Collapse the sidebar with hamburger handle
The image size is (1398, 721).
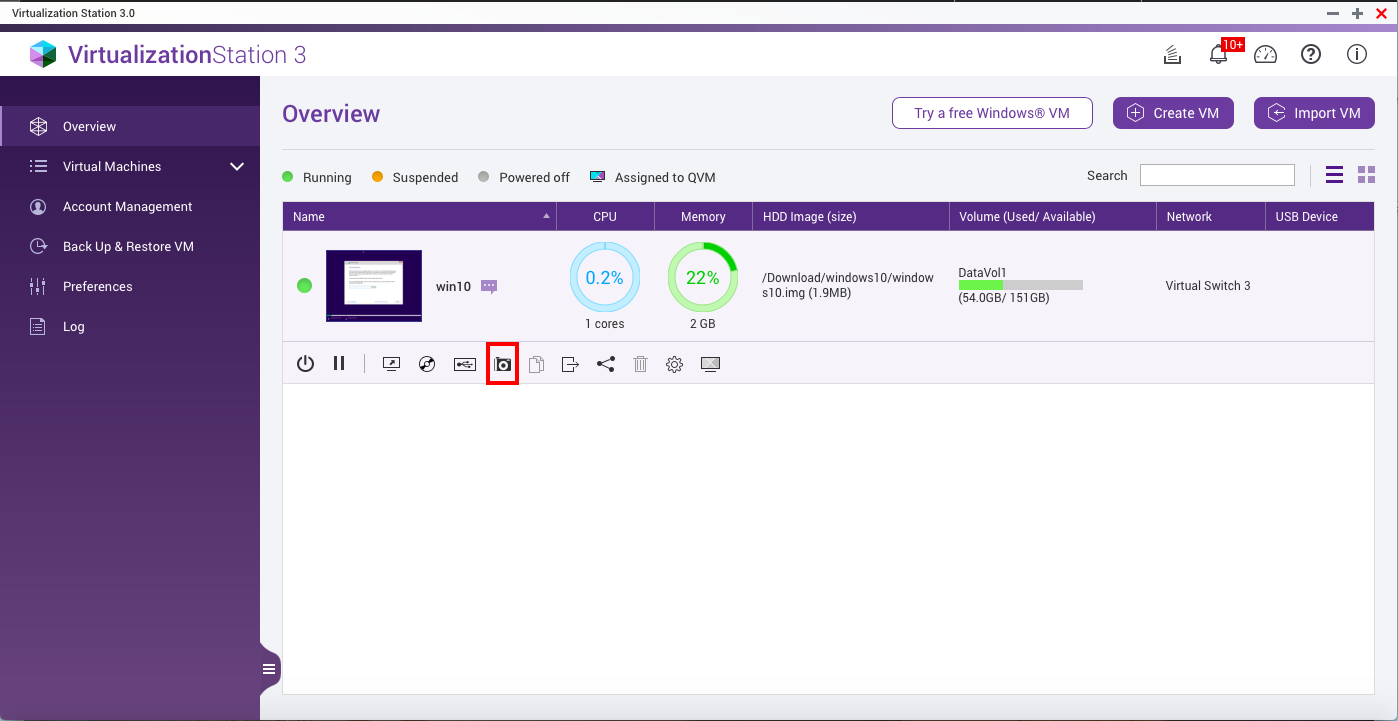(268, 669)
